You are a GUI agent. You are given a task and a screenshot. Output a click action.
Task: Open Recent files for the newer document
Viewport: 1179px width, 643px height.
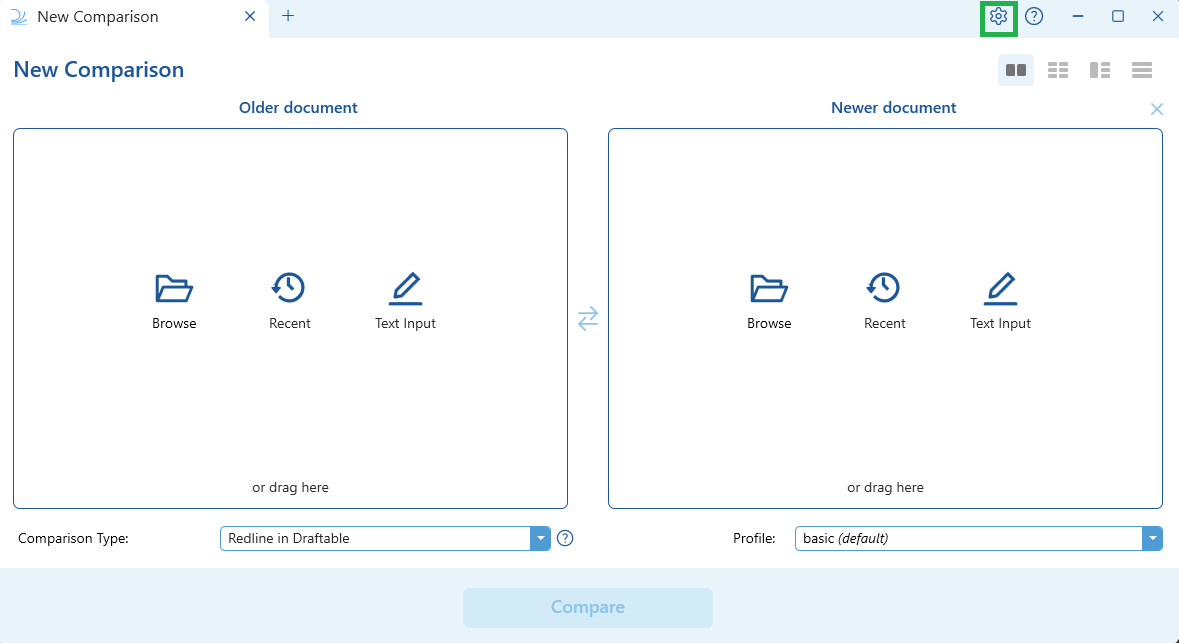click(884, 302)
